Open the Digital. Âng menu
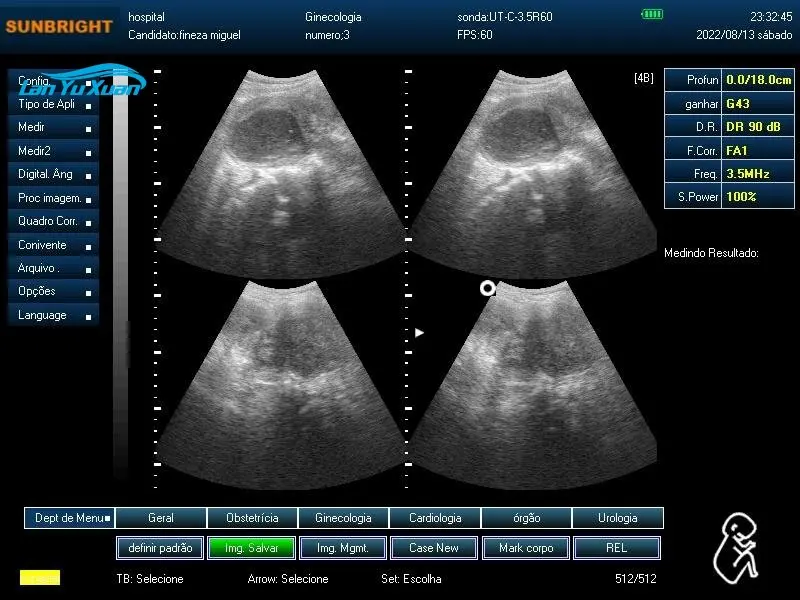Screen dimensions: 800x600 tap(53, 174)
